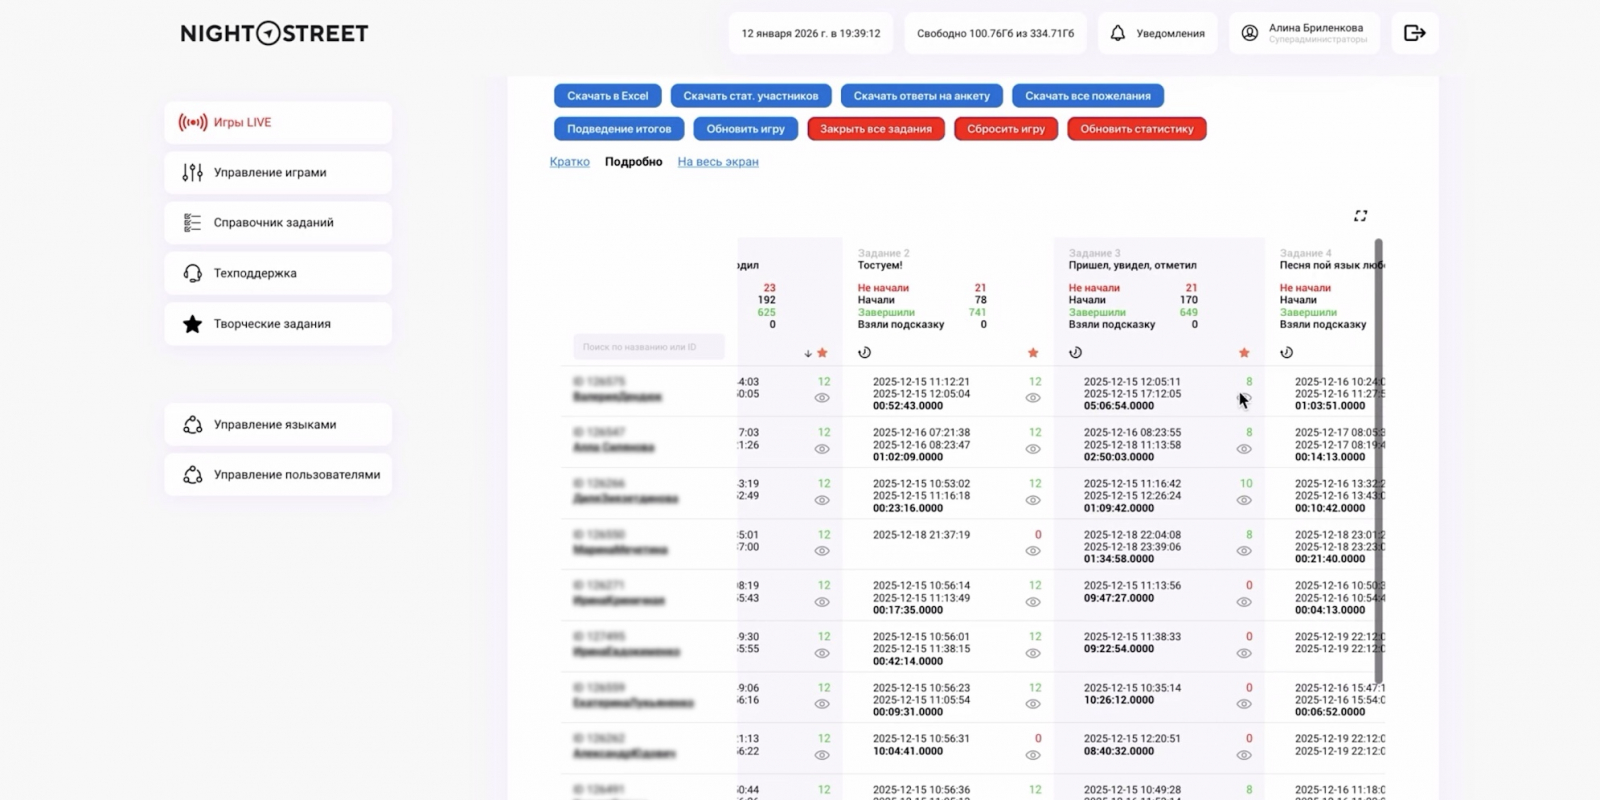Click the fullscreen expand icon above table
This screenshot has height=800, width=1600.
pos(1360,216)
